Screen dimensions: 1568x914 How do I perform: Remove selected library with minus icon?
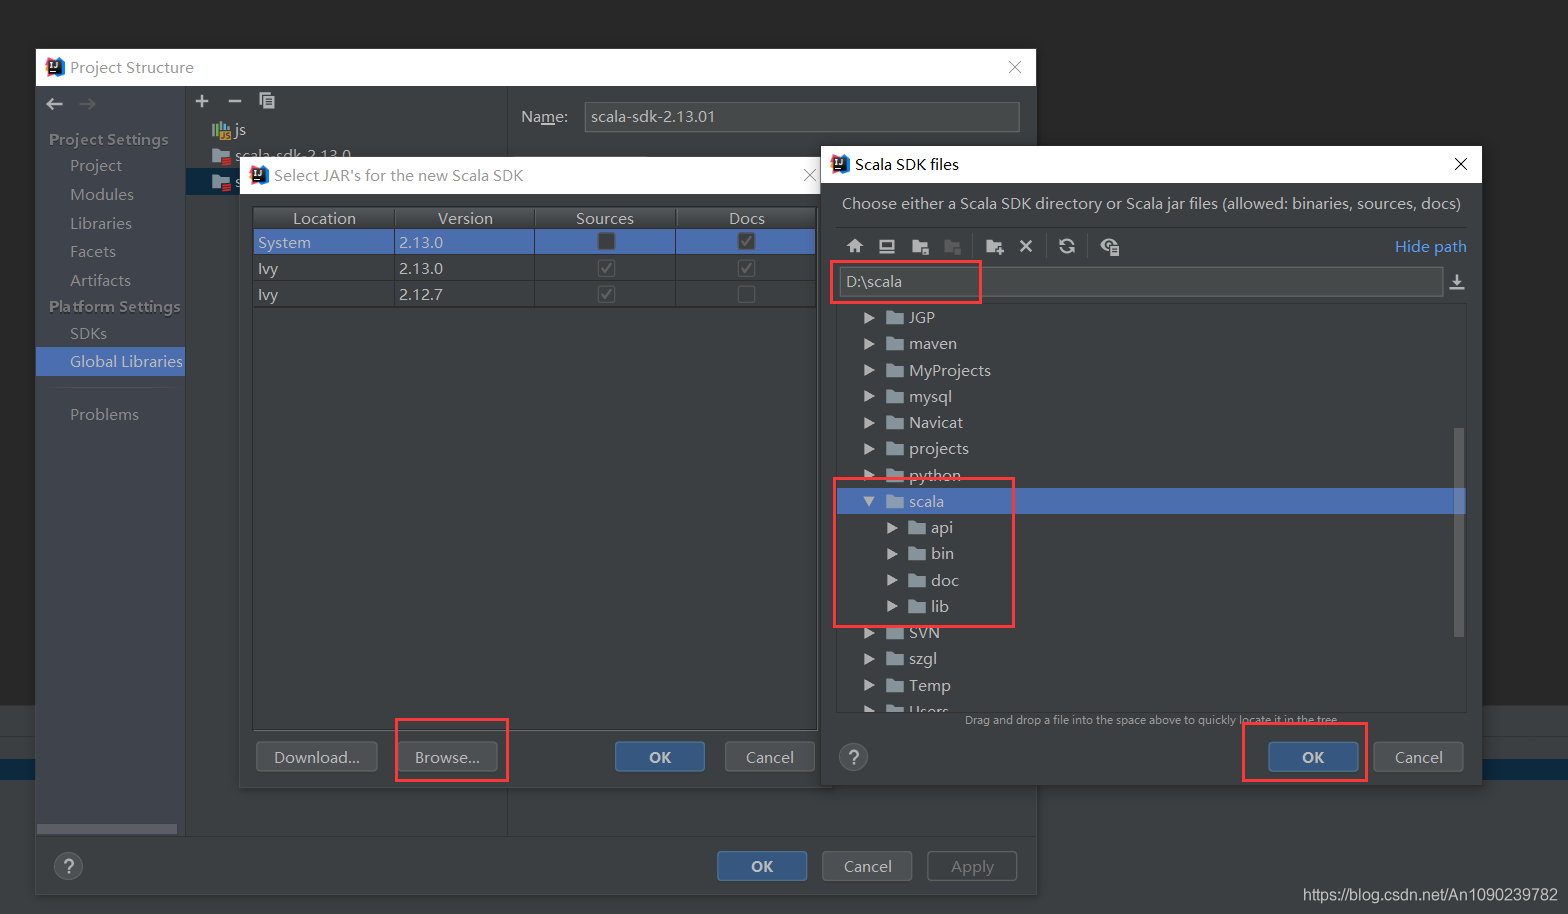235,101
